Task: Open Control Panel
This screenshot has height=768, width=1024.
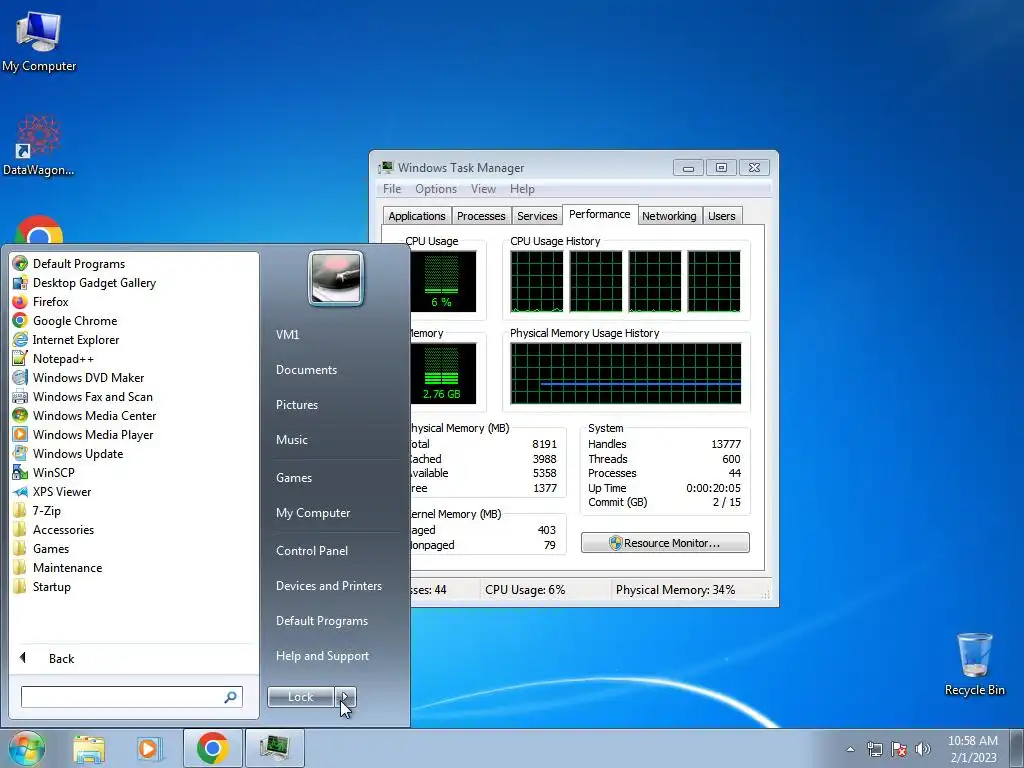Action: pos(312,551)
